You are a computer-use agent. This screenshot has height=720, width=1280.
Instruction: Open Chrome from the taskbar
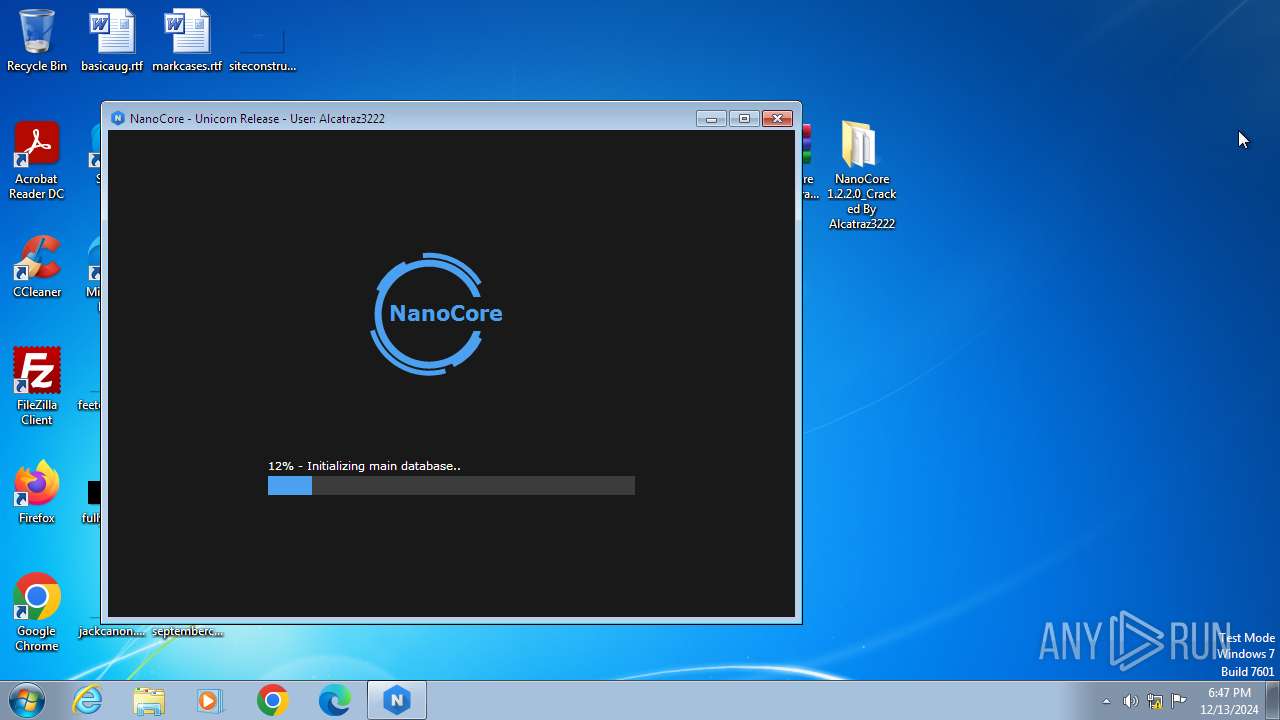272,700
